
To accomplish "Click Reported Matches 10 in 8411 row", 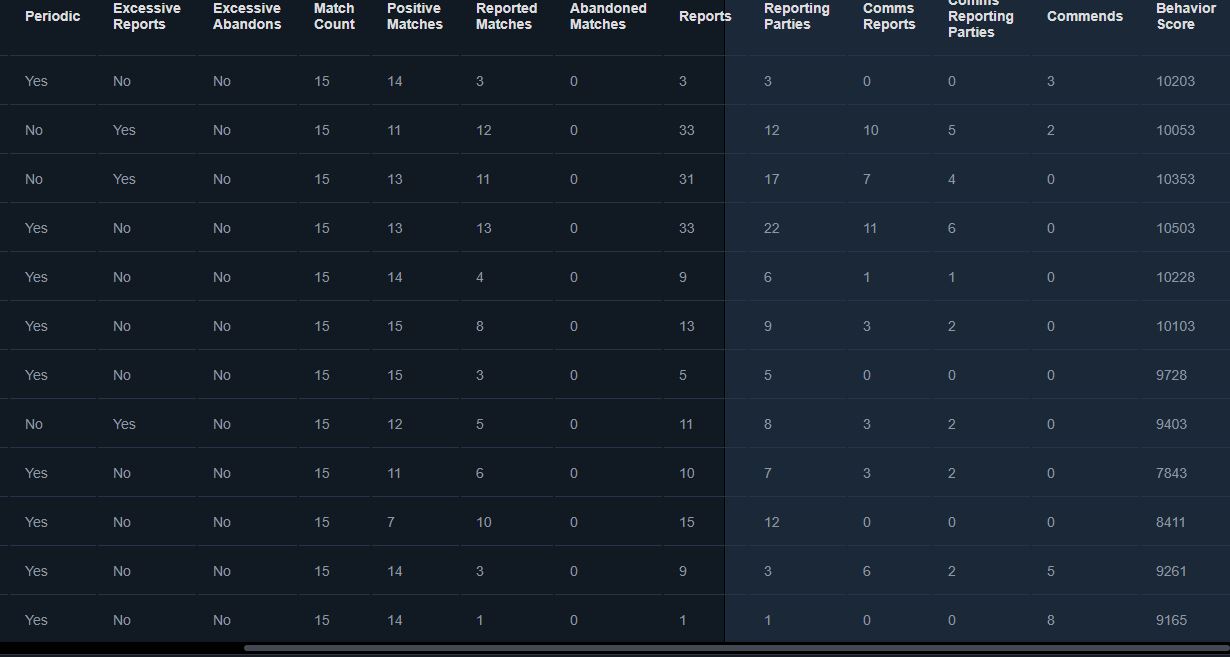I will click(x=484, y=522).
